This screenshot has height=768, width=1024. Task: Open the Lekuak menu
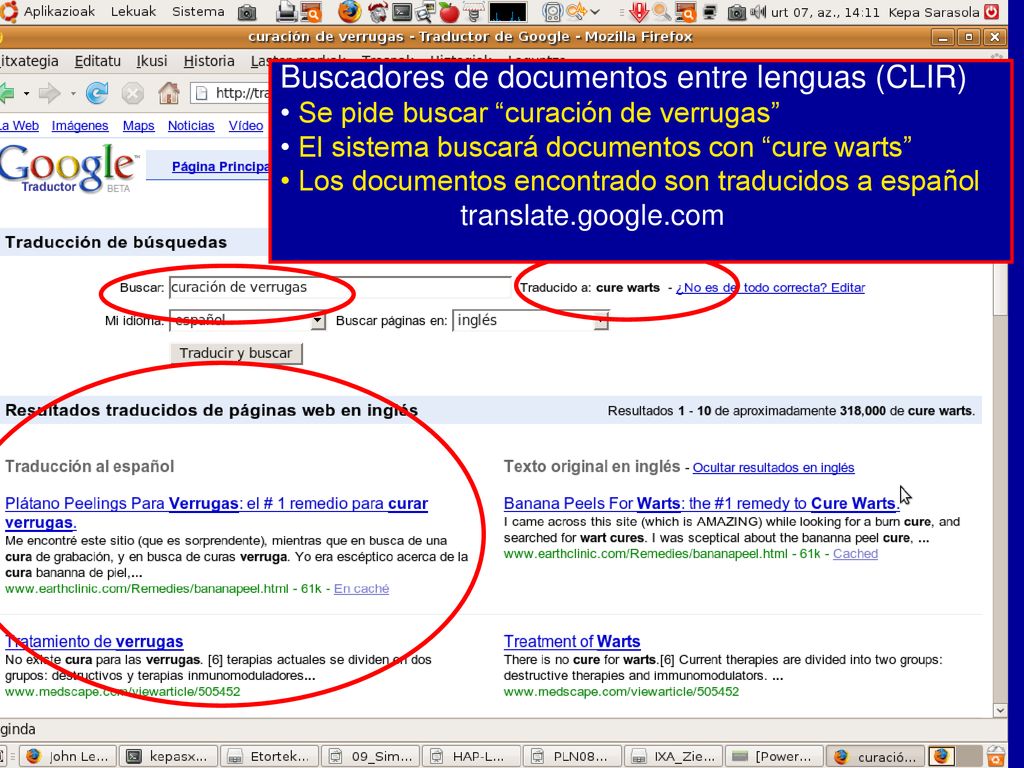click(x=133, y=12)
